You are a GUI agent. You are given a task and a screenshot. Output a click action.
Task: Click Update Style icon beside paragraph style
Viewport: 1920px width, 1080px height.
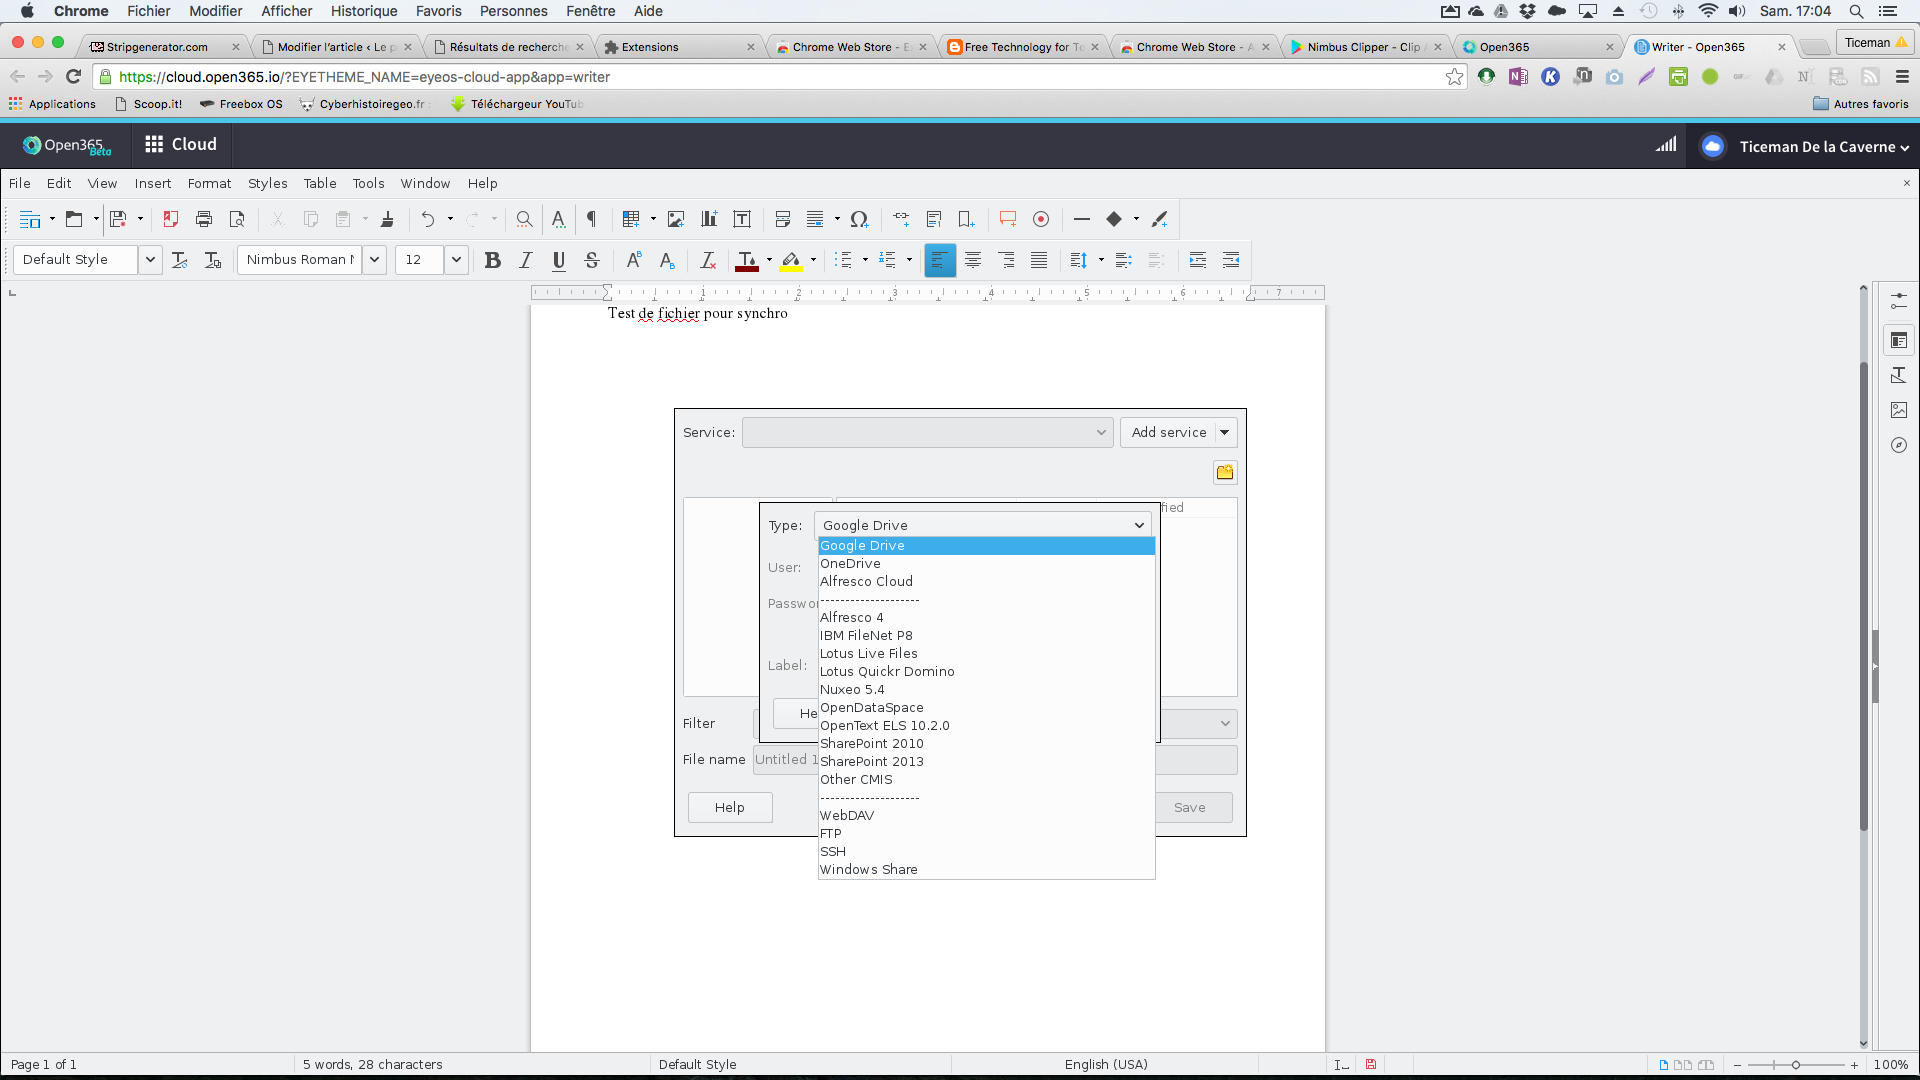[180, 260]
